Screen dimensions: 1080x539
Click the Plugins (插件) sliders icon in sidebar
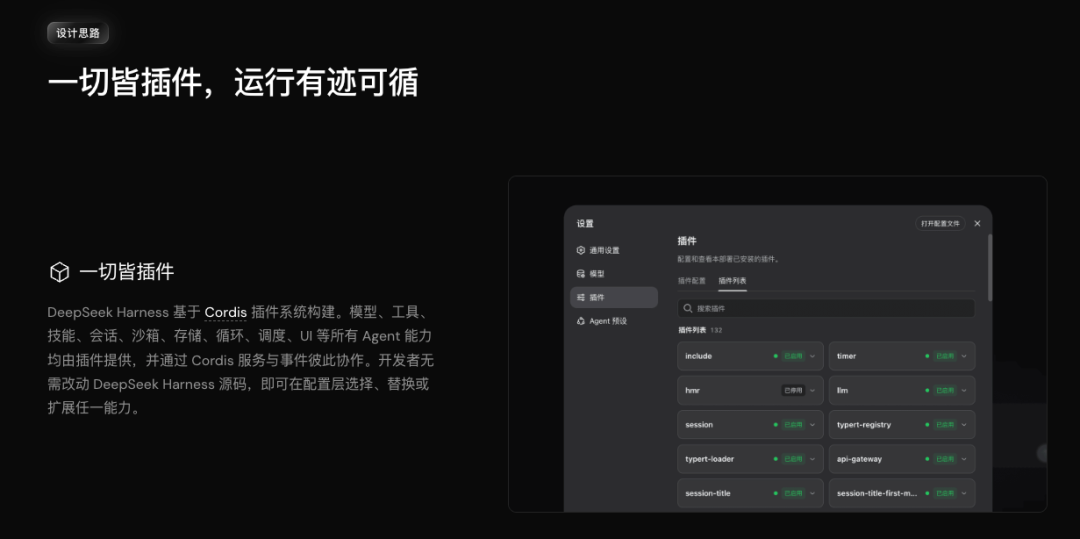(581, 297)
